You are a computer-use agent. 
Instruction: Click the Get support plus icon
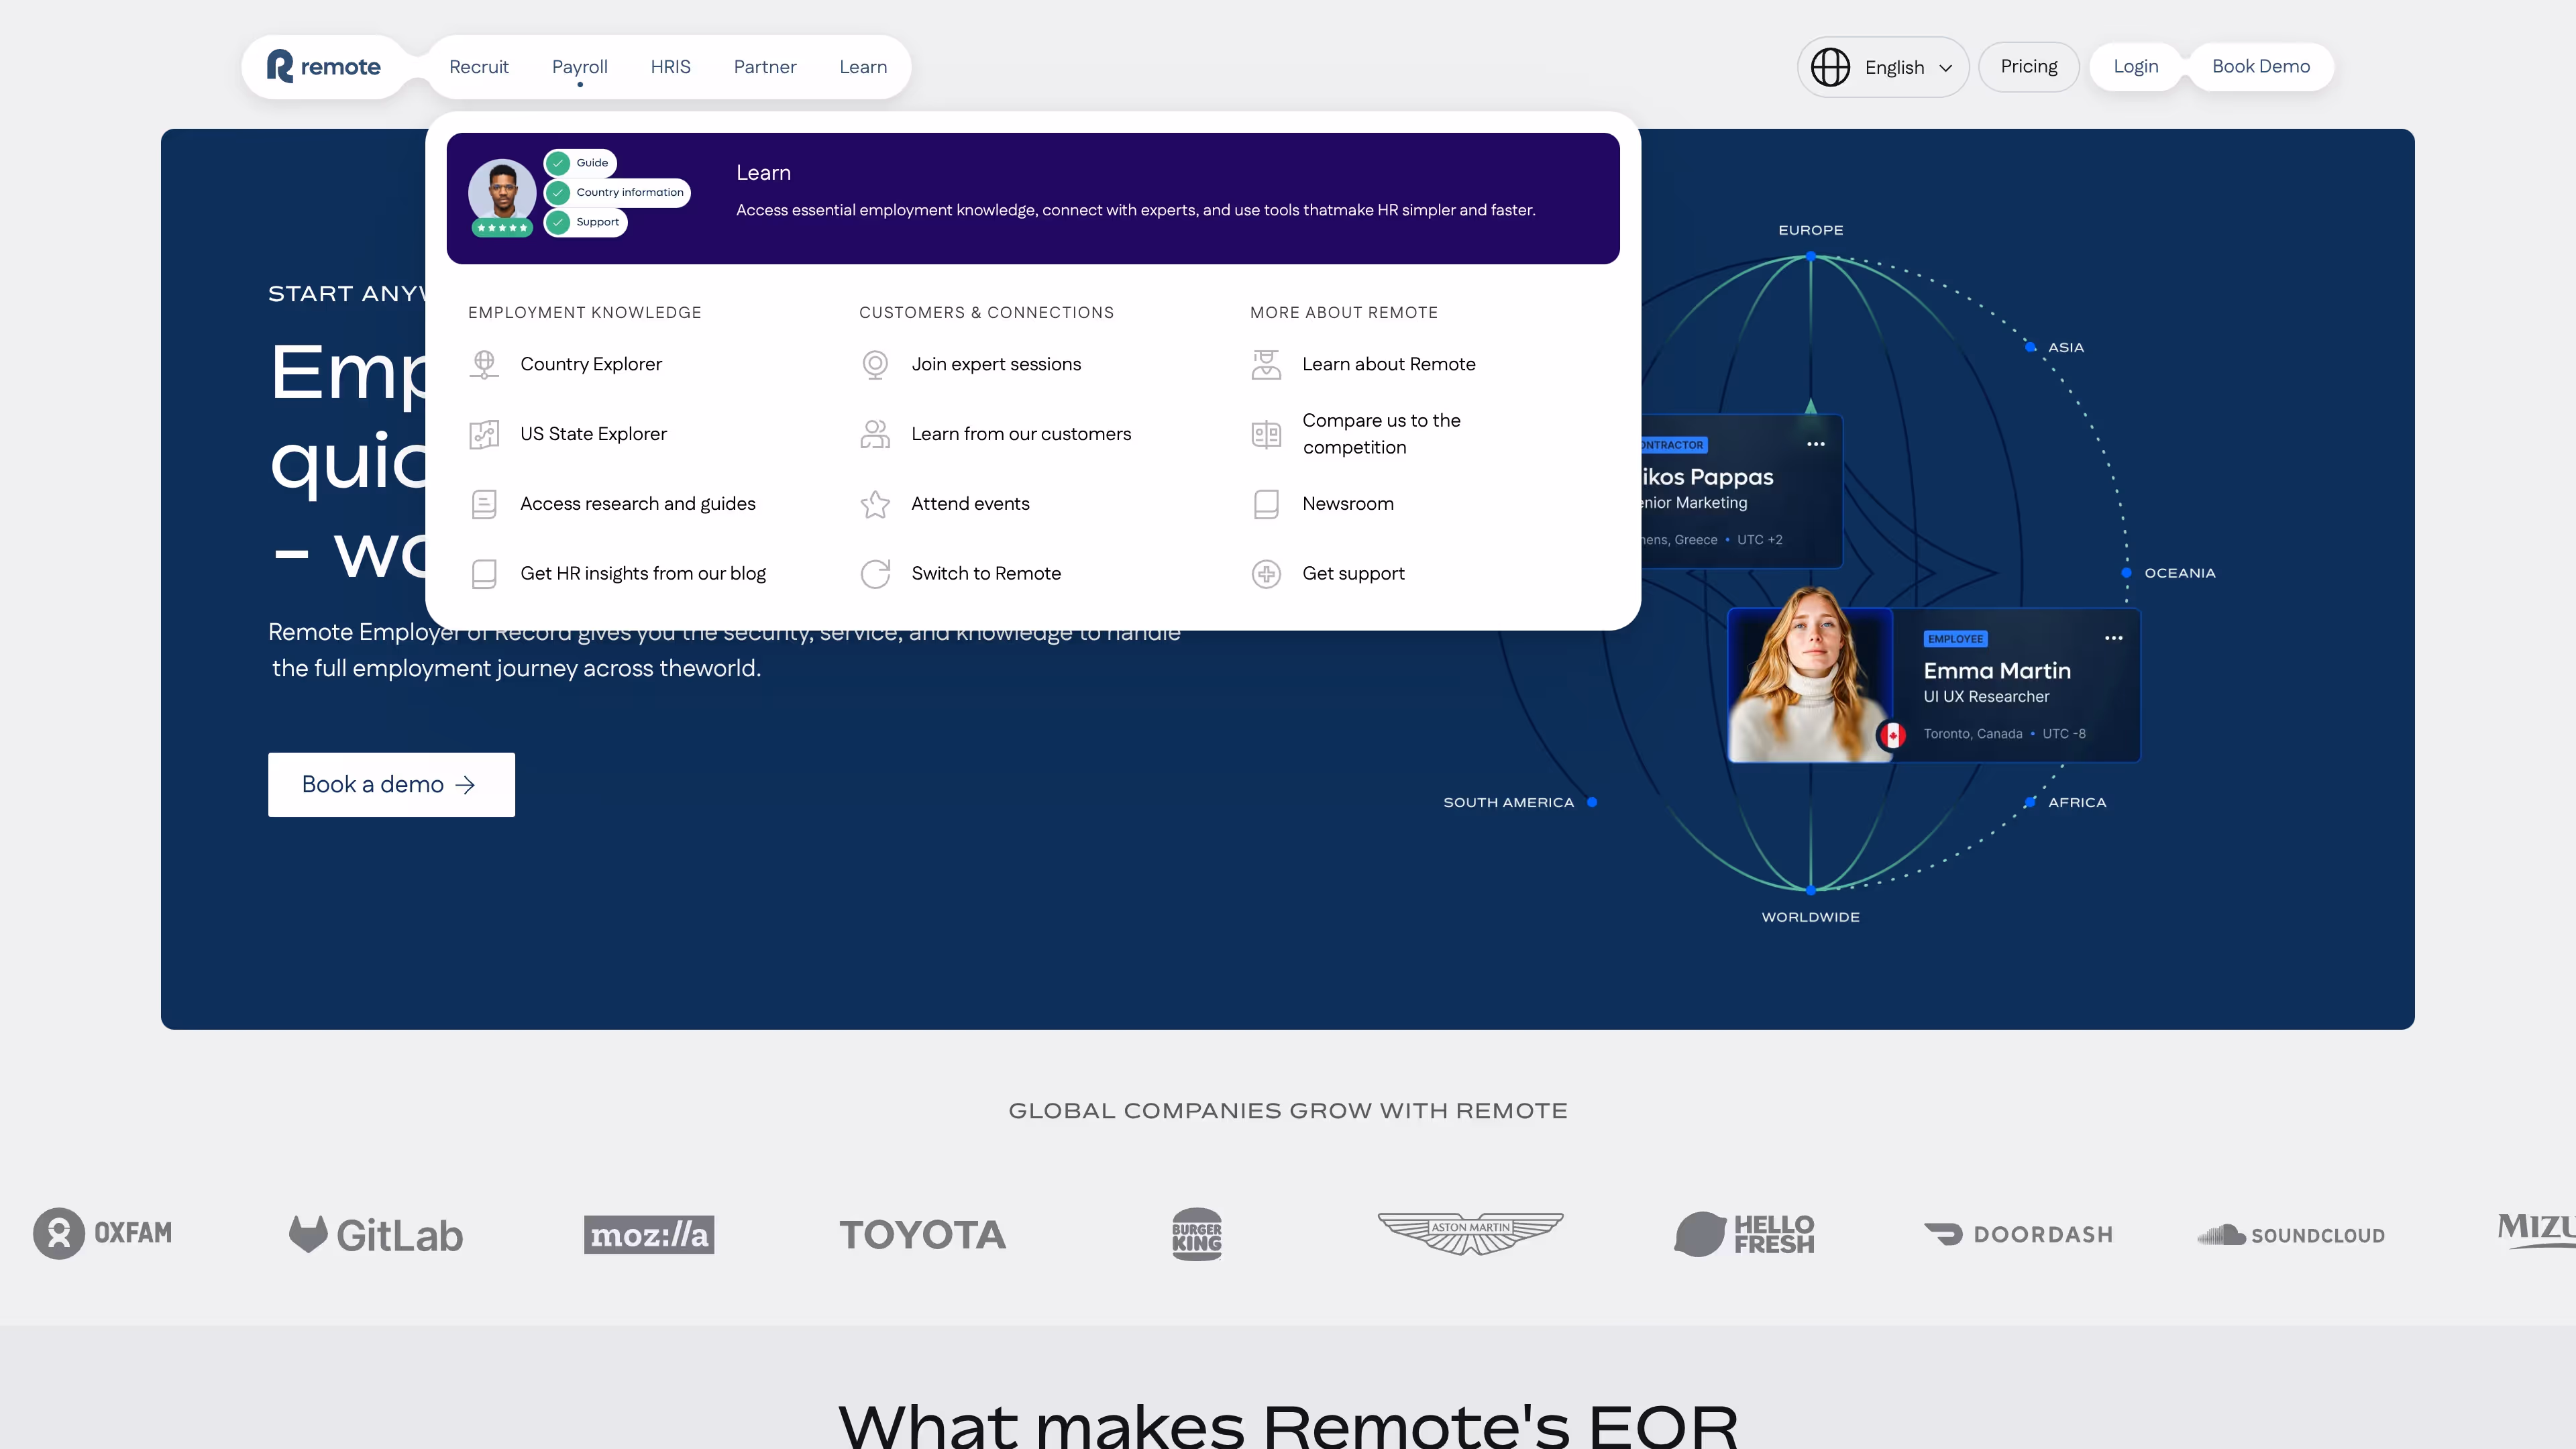tap(1266, 573)
